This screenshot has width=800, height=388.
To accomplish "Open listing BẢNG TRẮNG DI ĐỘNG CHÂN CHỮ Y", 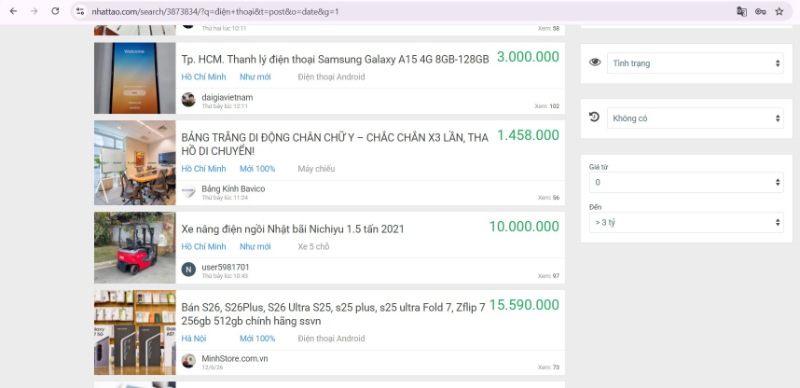I will pos(335,144).
